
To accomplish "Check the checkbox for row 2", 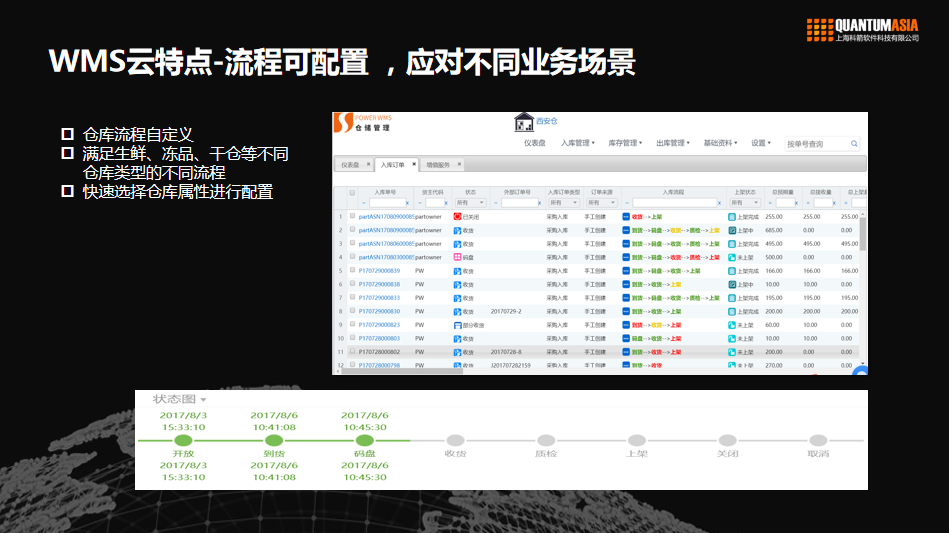I will [x=352, y=229].
